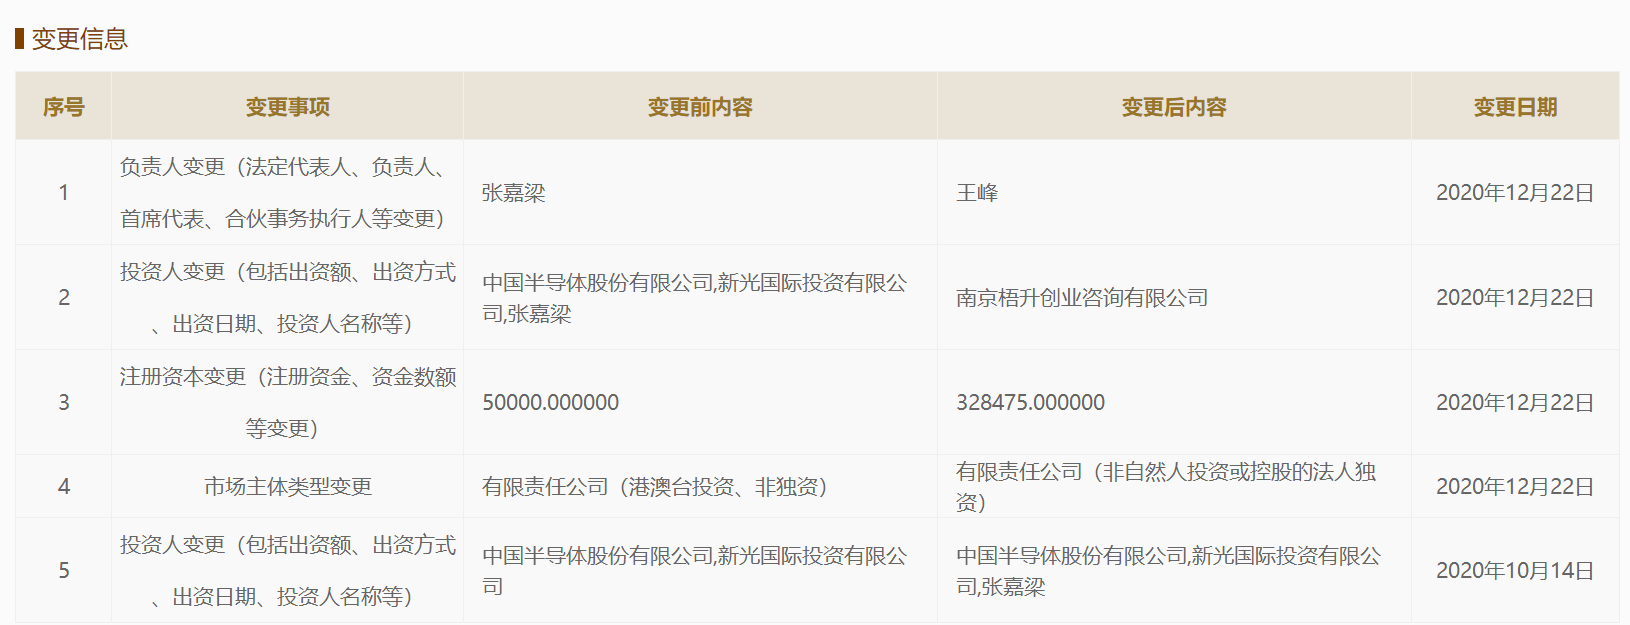1630x625 pixels.
Task: Select the date in row 3
Action: [x=1515, y=403]
